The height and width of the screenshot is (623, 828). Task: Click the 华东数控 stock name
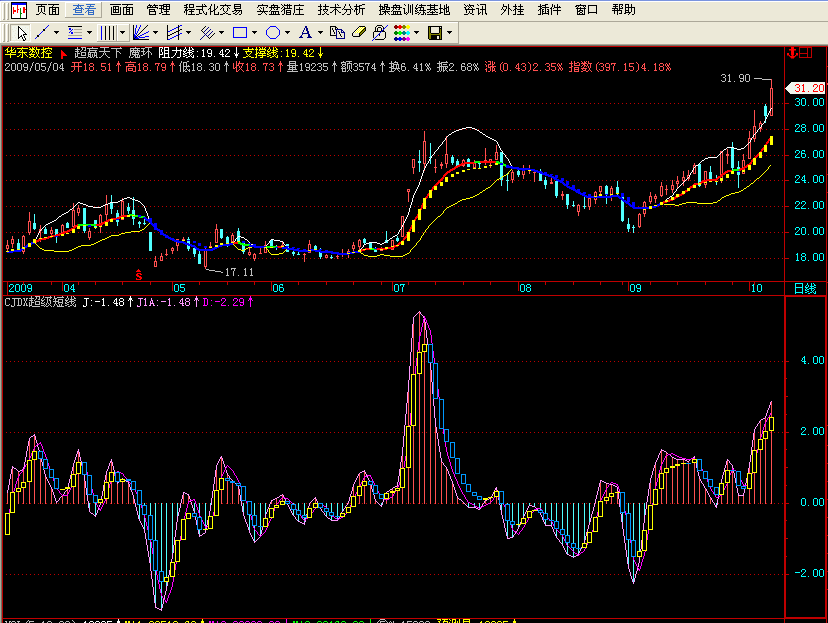(x=28, y=53)
